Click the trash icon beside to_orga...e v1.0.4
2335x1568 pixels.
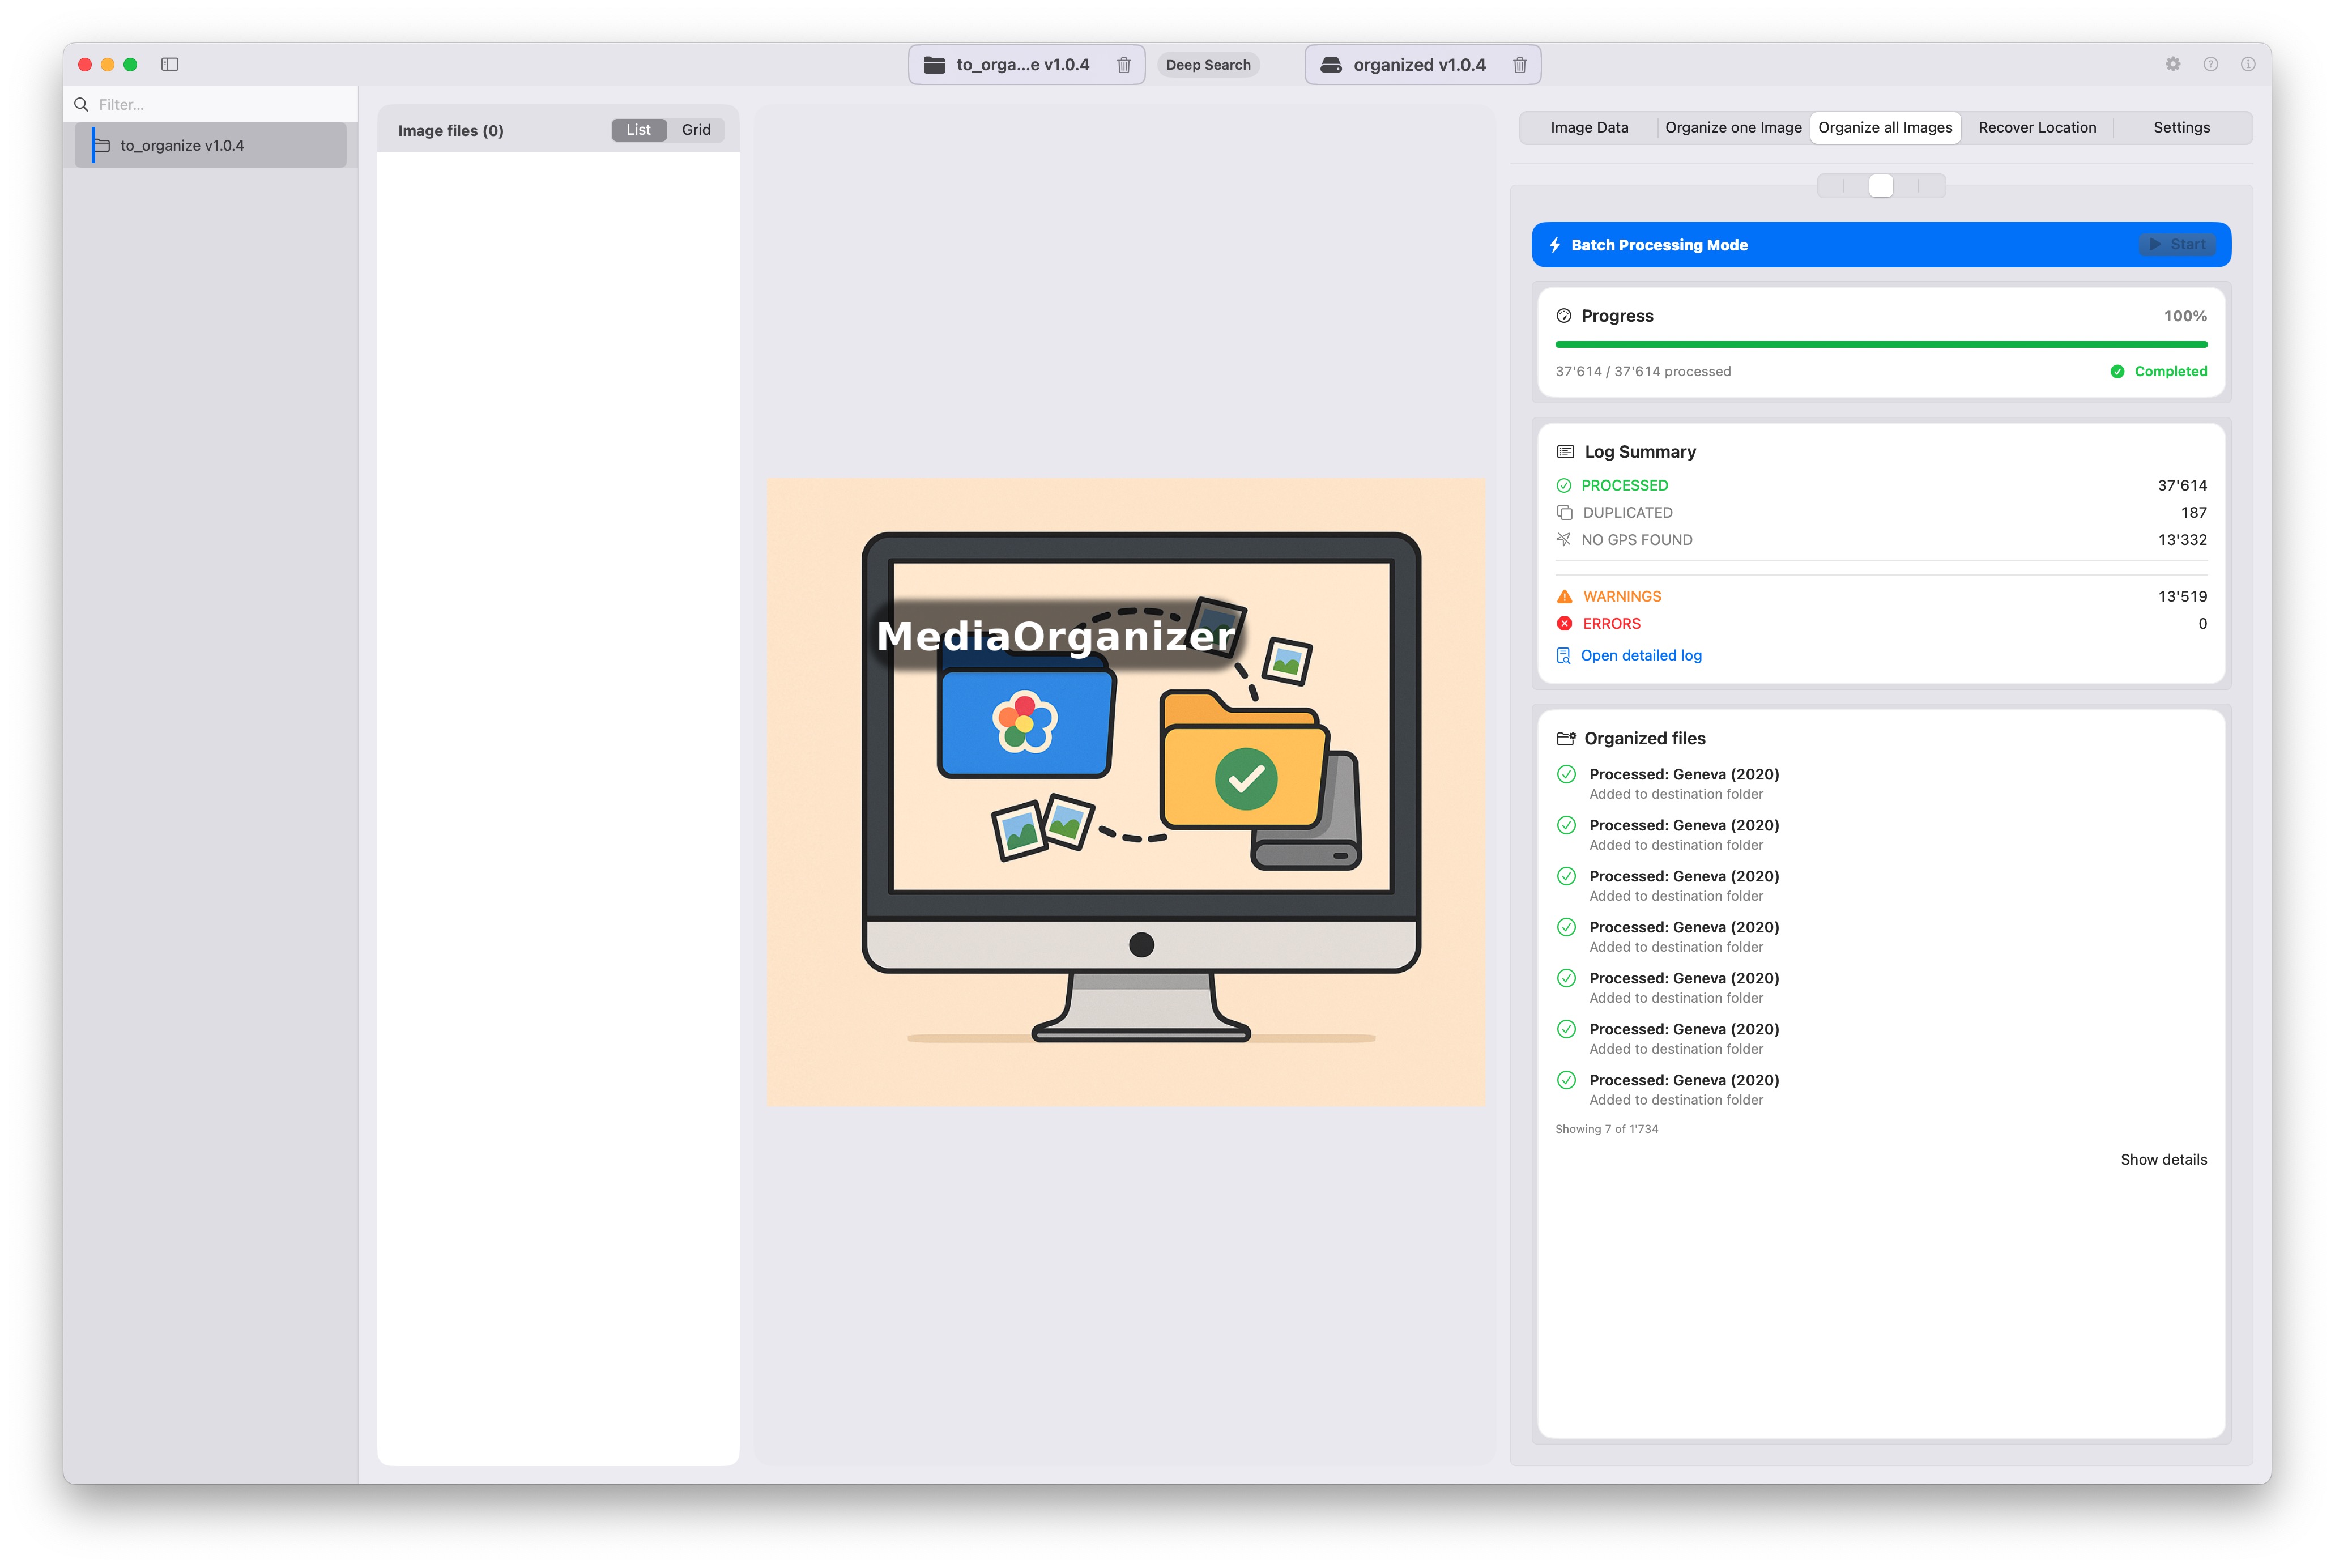click(1124, 65)
